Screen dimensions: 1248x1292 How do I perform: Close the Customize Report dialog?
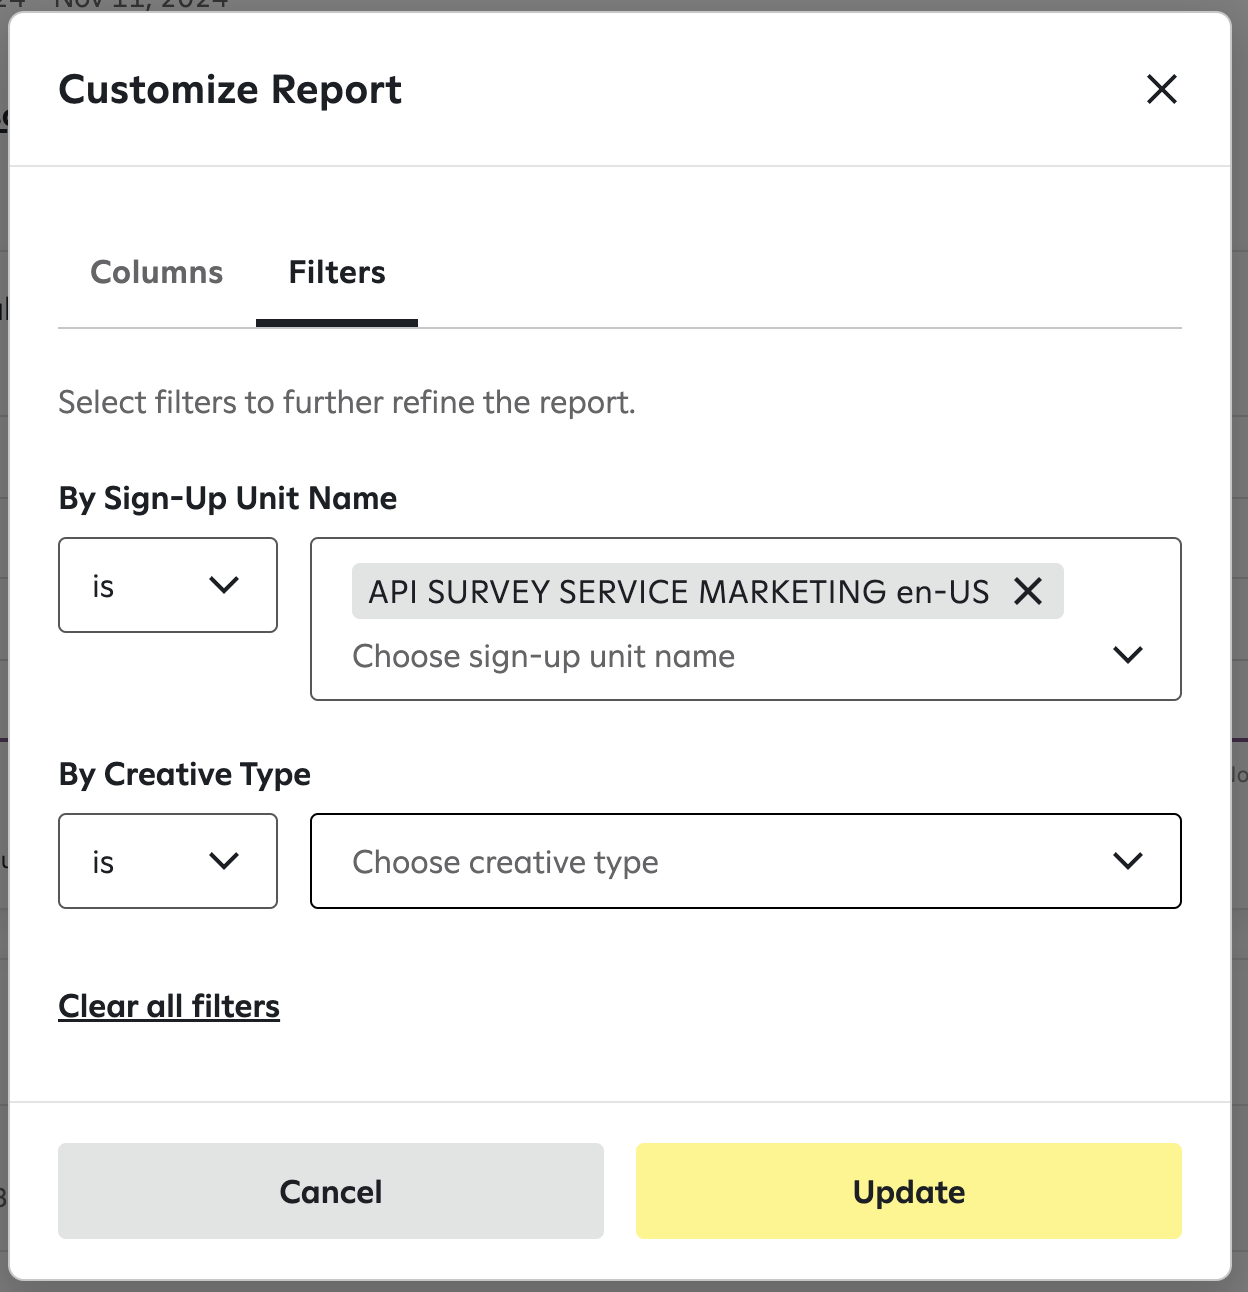(1161, 89)
